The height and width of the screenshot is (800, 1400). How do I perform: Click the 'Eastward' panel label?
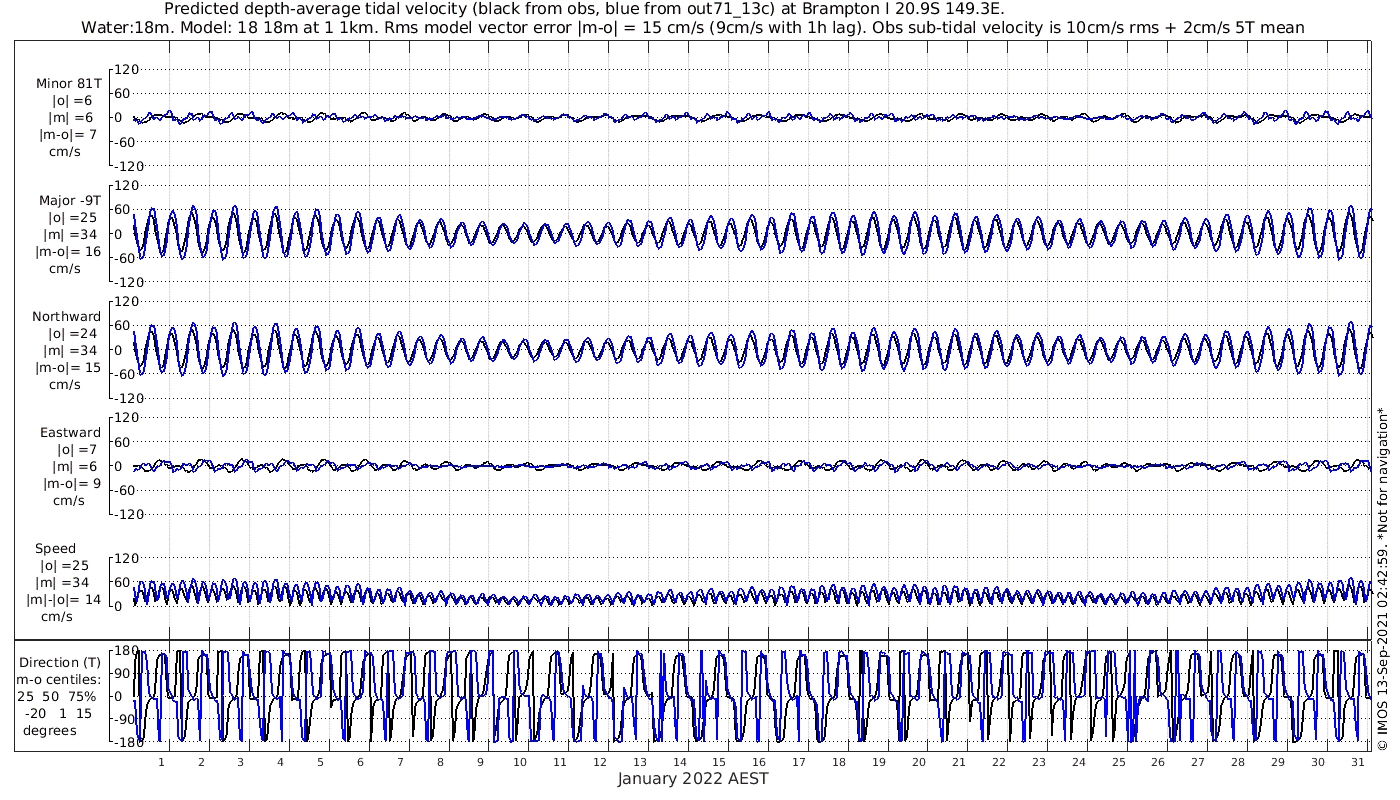pos(70,433)
